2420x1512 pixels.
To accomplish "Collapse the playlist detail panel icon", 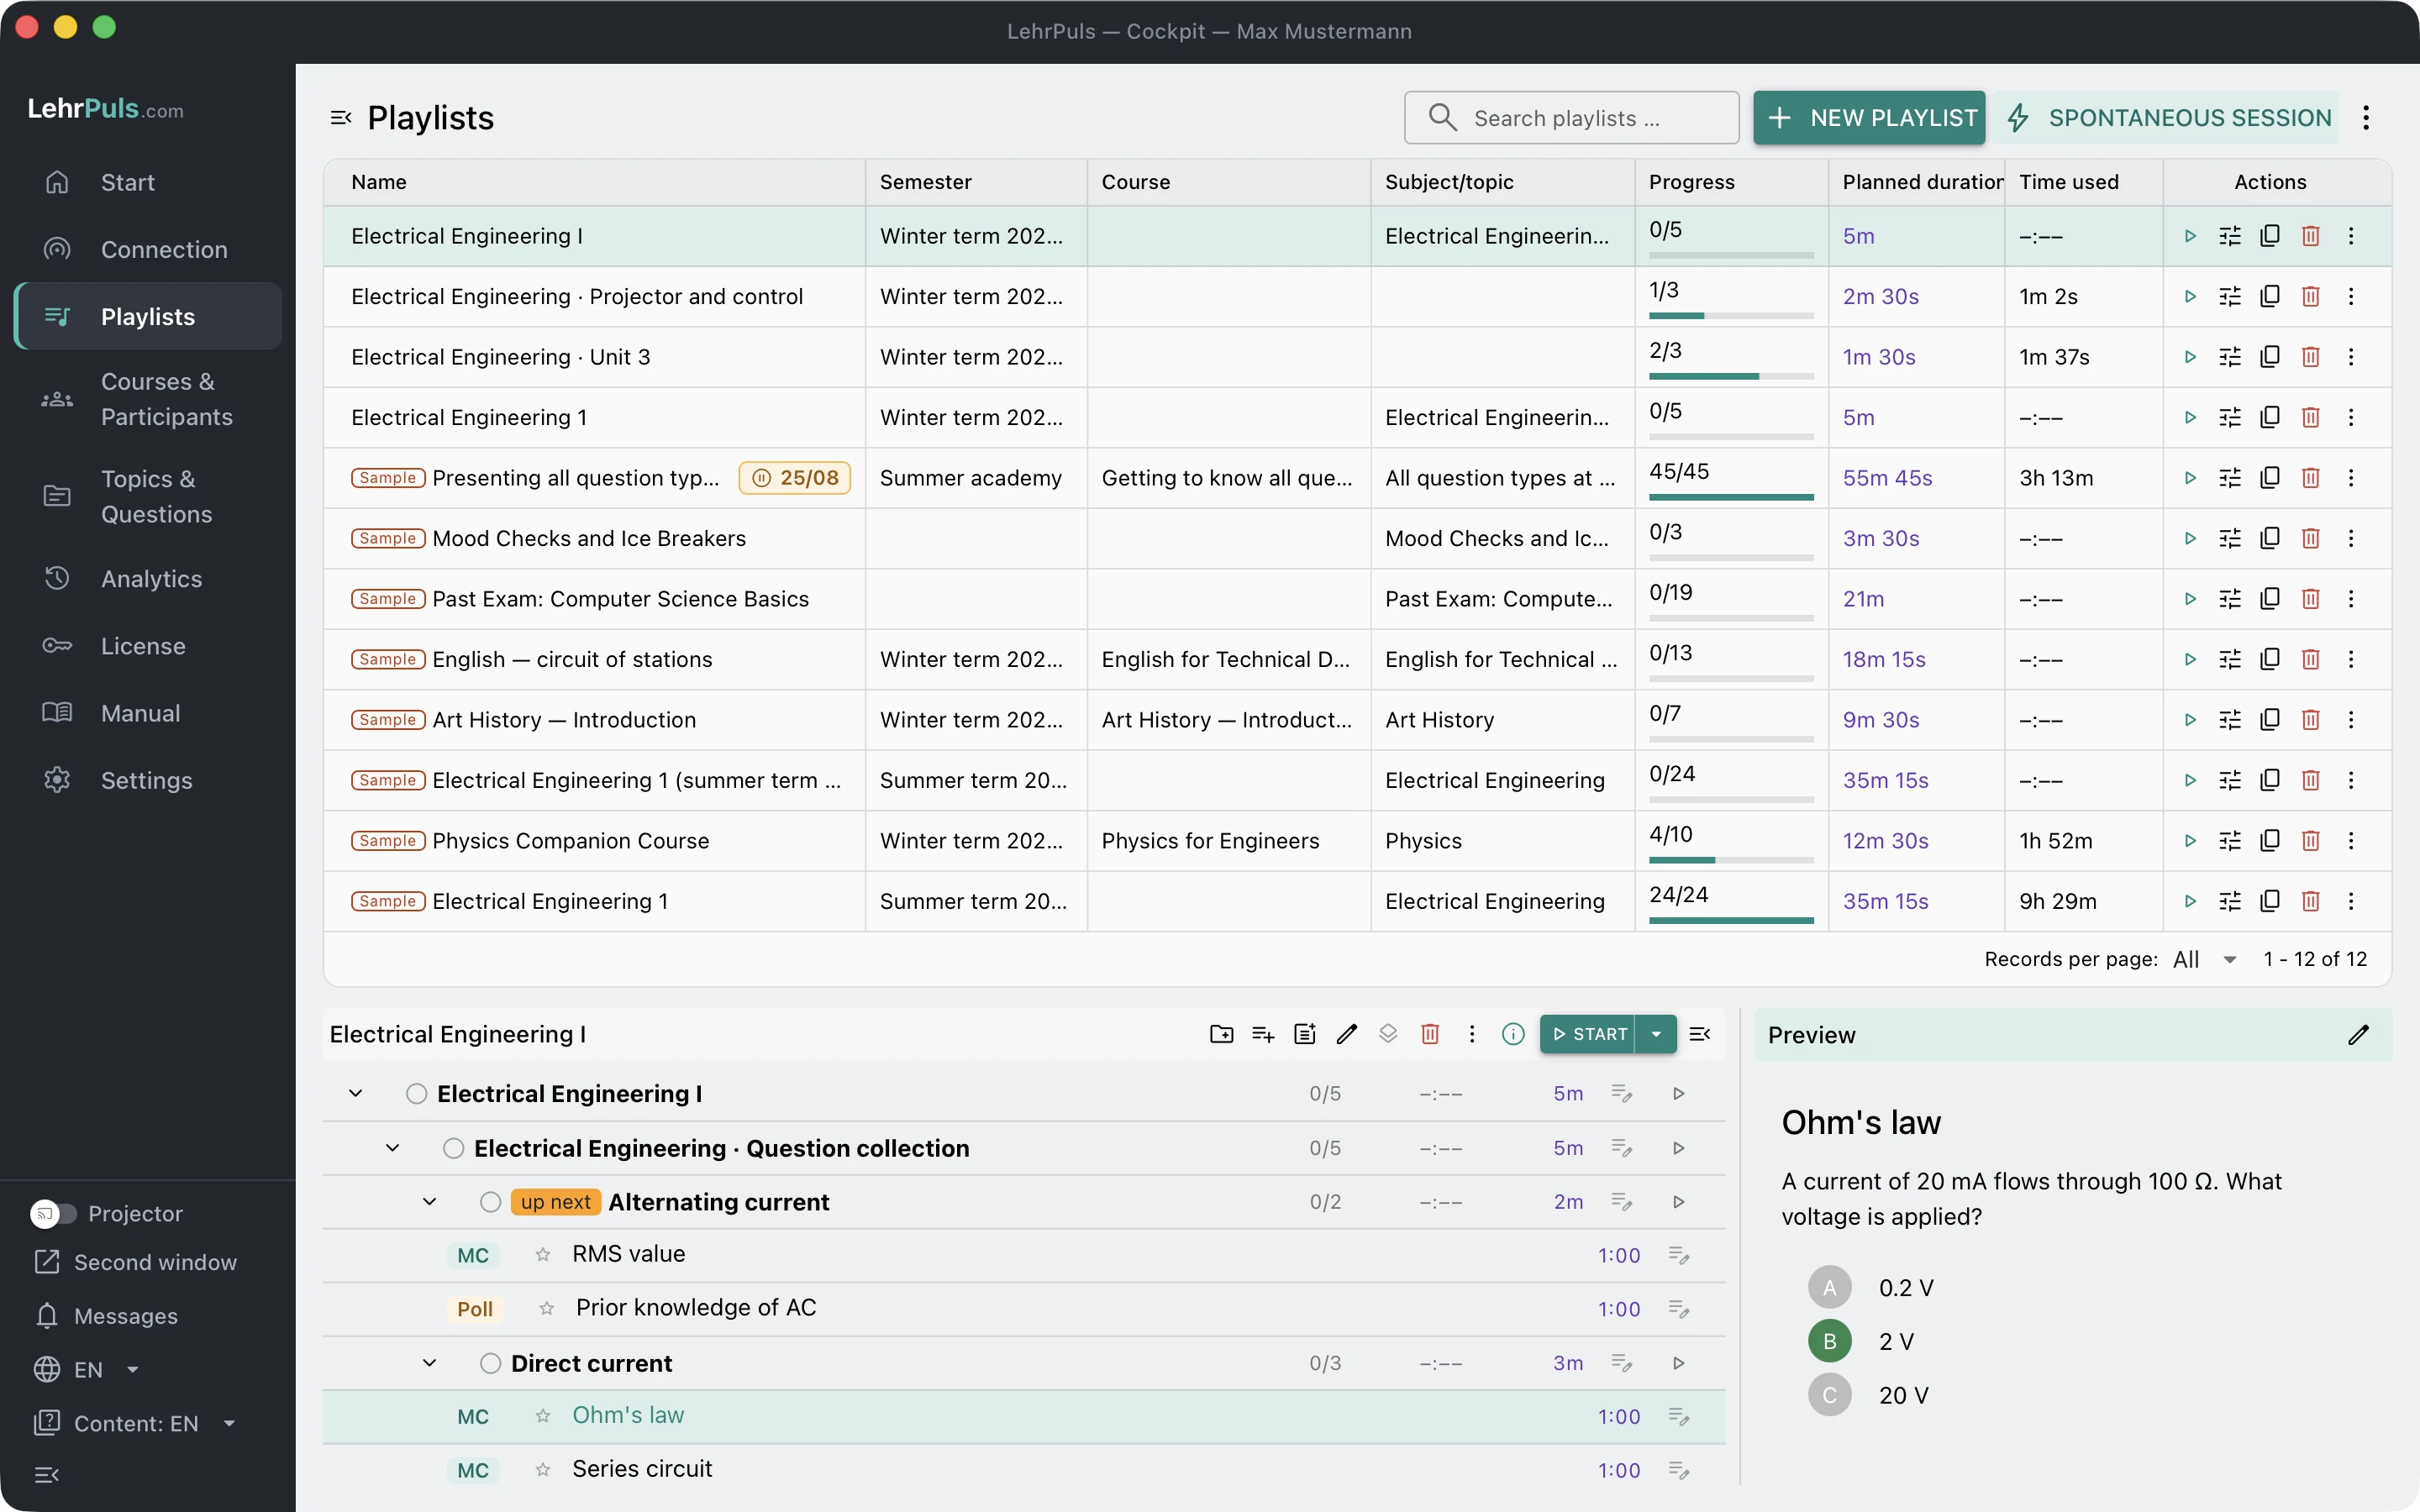I will click(1700, 1034).
